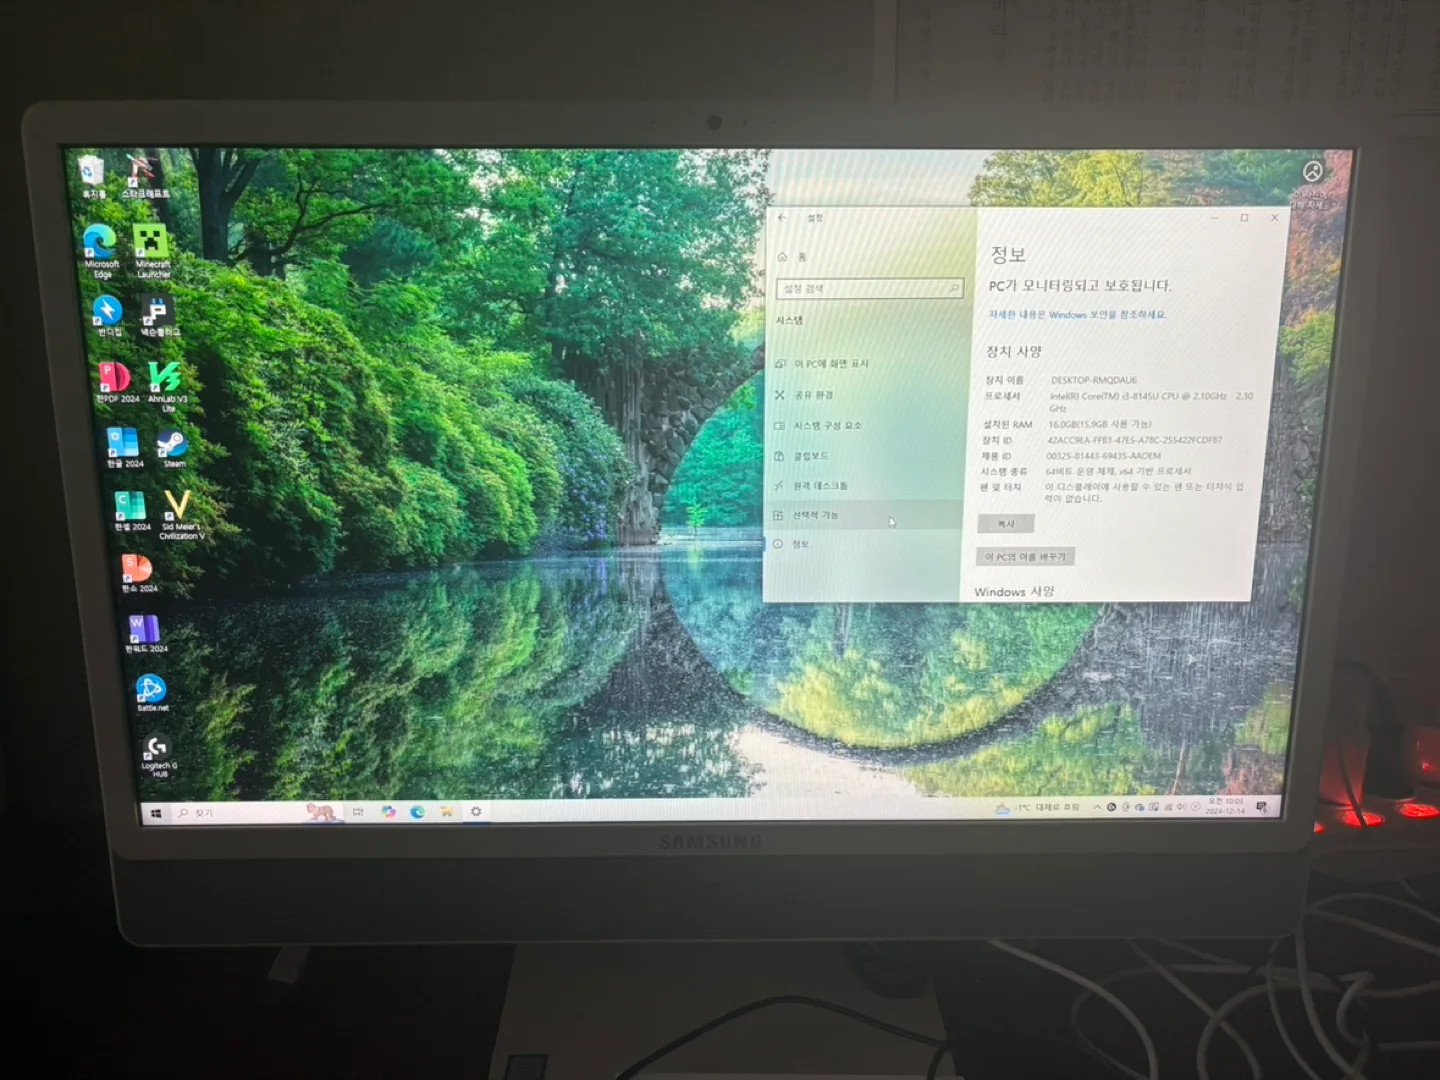Open AhnLab V3 Lite from the desktop
Image resolution: width=1440 pixels, height=1080 pixels.
point(166,385)
